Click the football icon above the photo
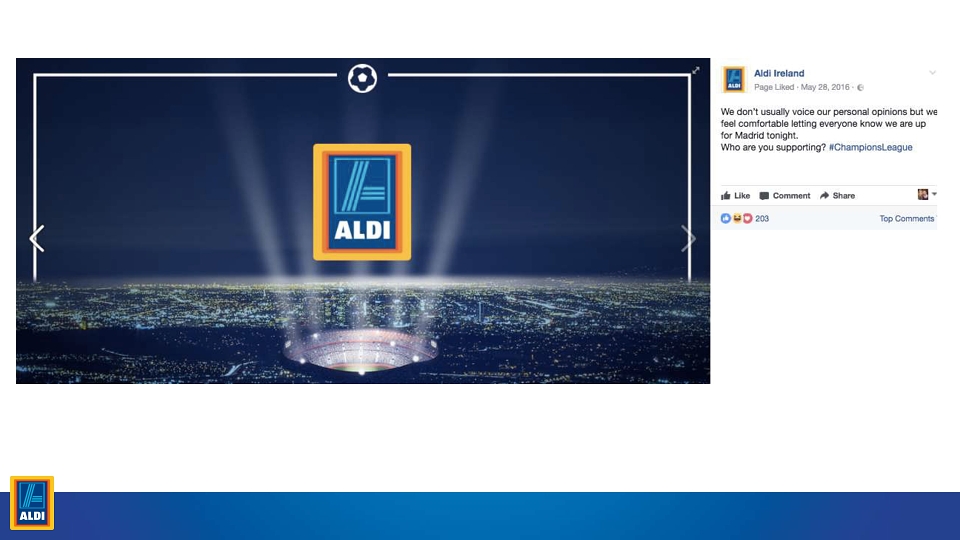The height and width of the screenshot is (540, 960). pos(362,78)
